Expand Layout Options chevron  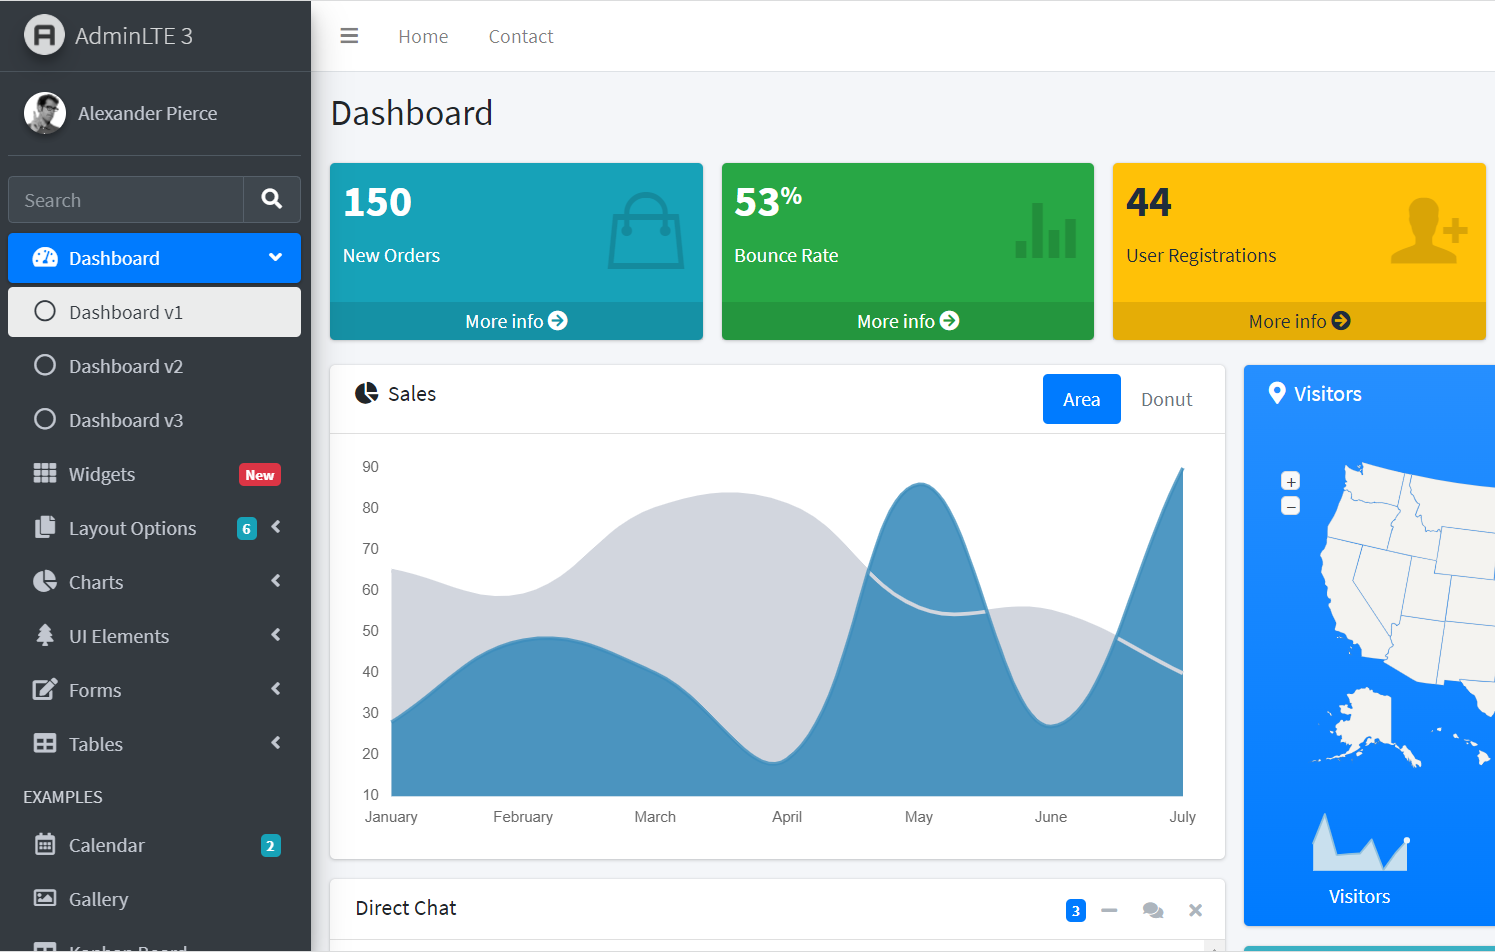tap(276, 527)
